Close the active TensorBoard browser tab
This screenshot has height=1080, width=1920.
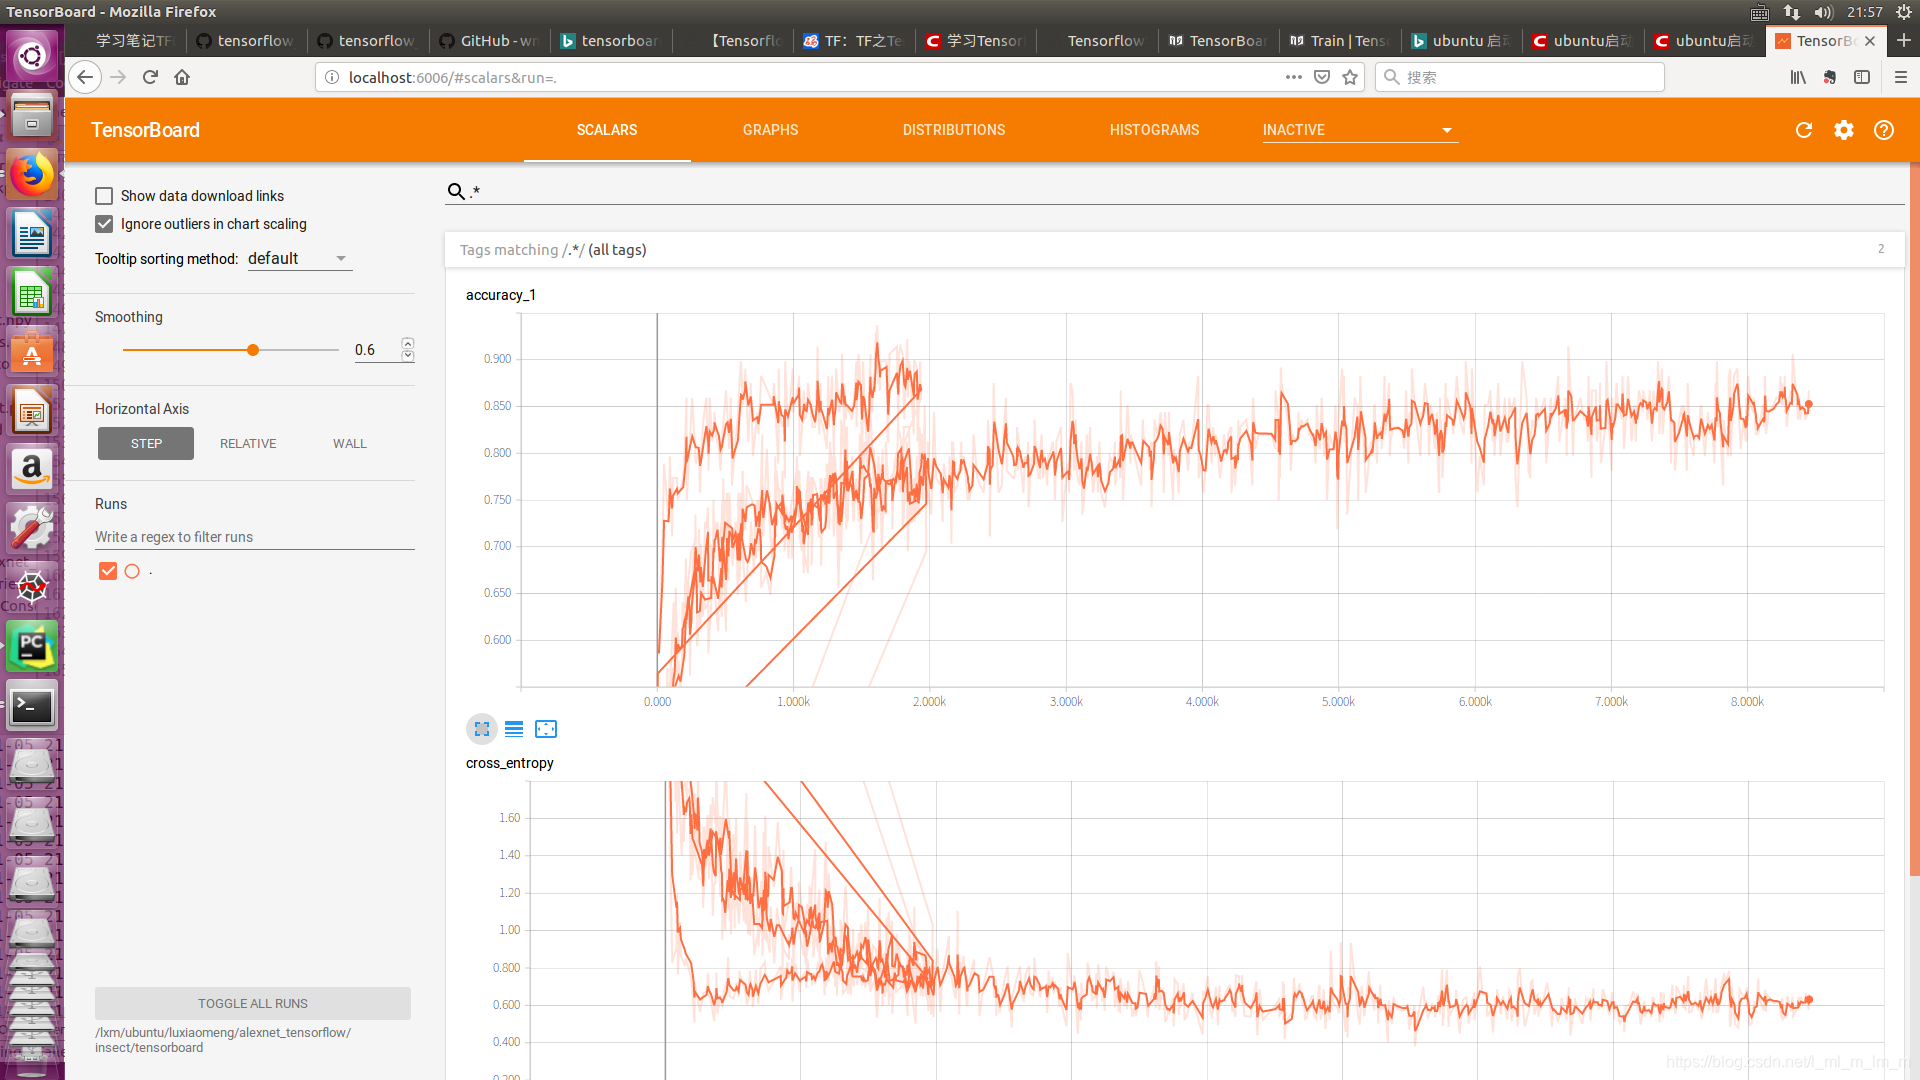(1870, 41)
